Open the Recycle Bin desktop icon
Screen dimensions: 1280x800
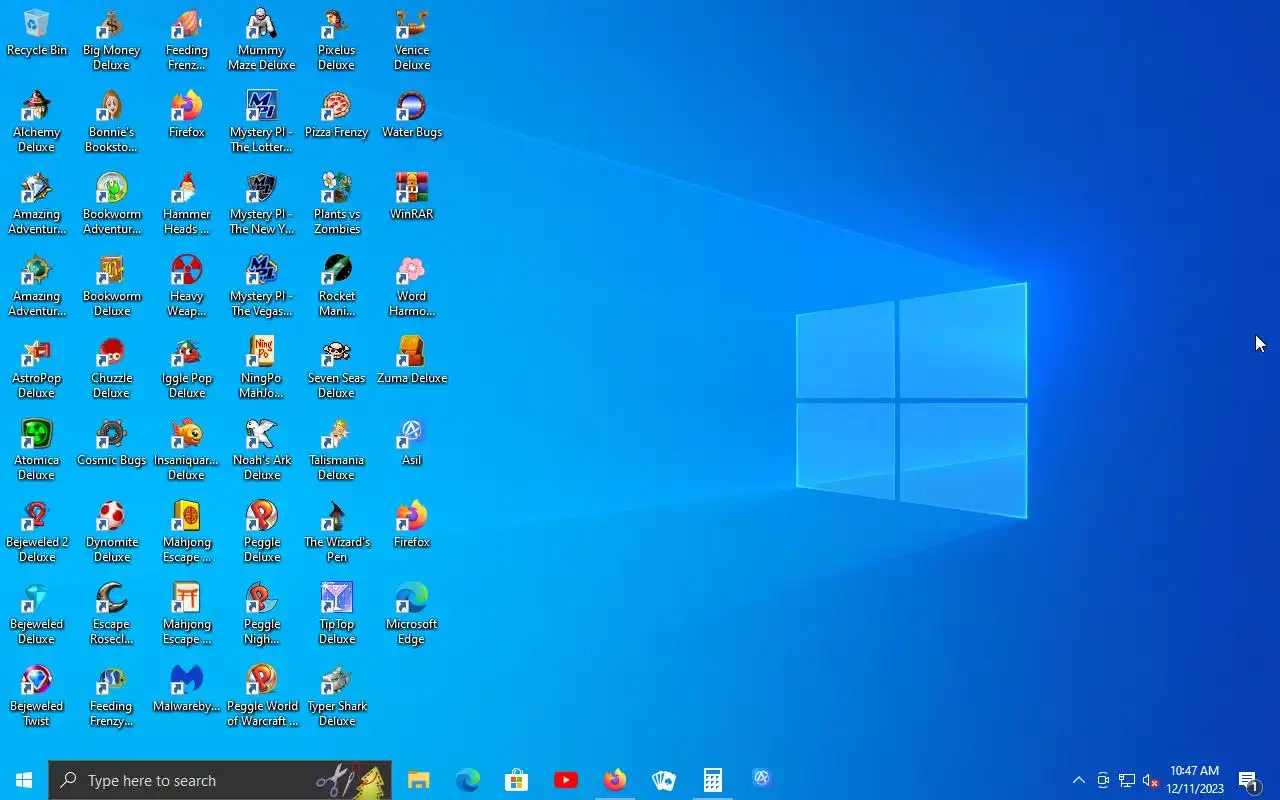tap(37, 33)
